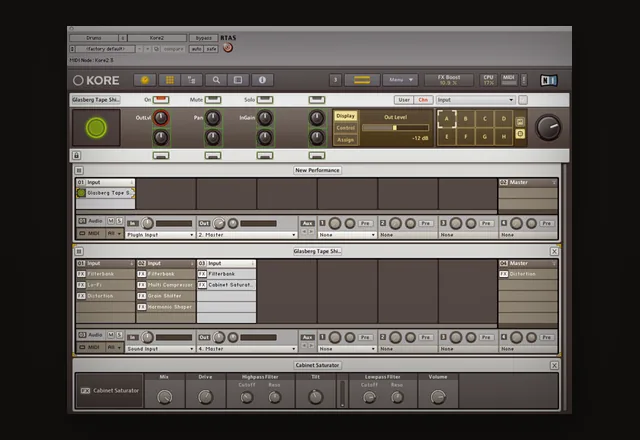Screen dimensions: 640x440
Task: Toggle Pre button for aux send 1 in New Performance
Action: (x=365, y=223)
